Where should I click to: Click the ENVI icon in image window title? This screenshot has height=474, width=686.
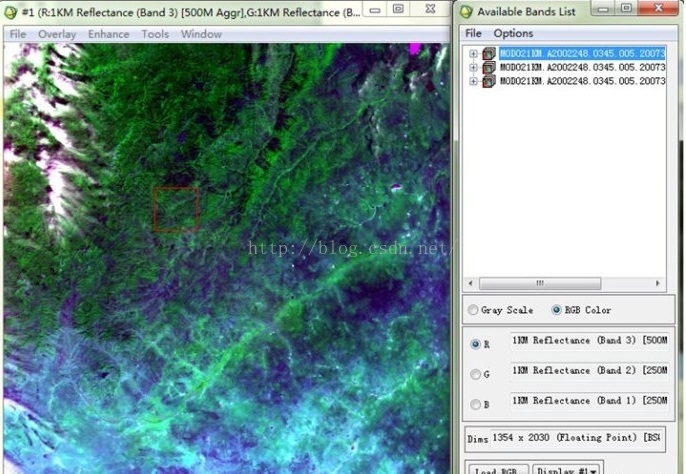pyautogui.click(x=10, y=12)
